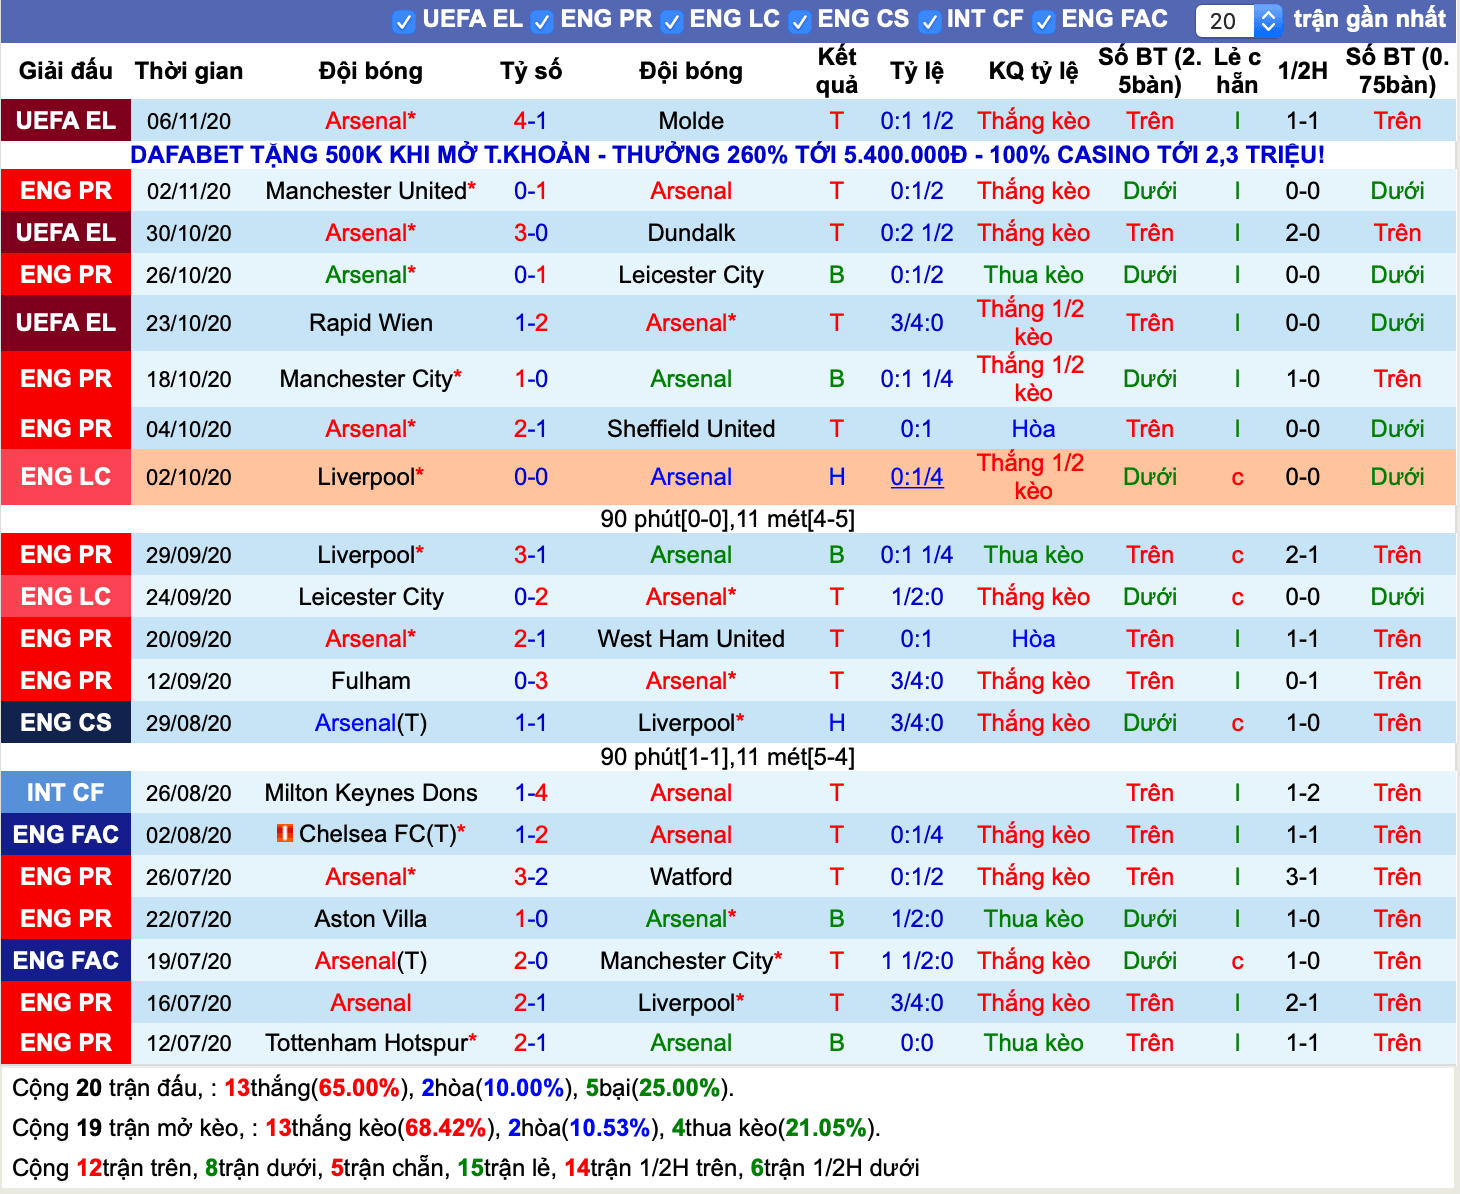The width and height of the screenshot is (1460, 1194).
Task: Click the penalty note 90 phút[0-0],11 mét[4-5]
Action: [x=727, y=519]
